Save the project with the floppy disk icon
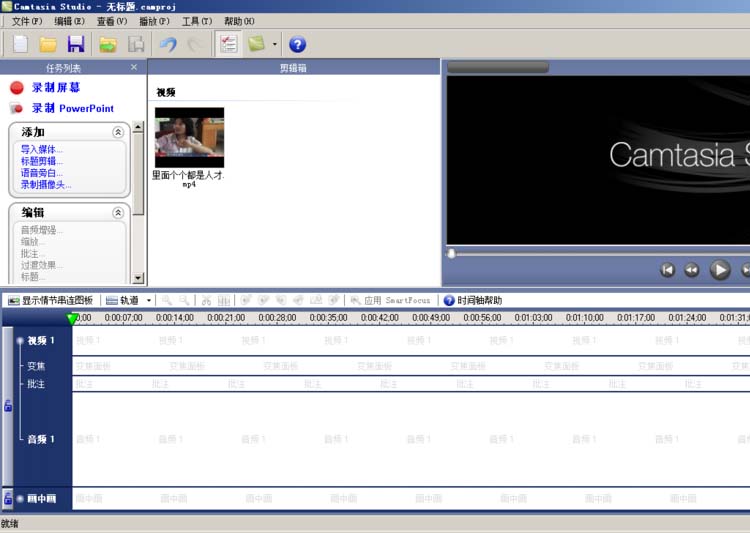 (x=76, y=44)
